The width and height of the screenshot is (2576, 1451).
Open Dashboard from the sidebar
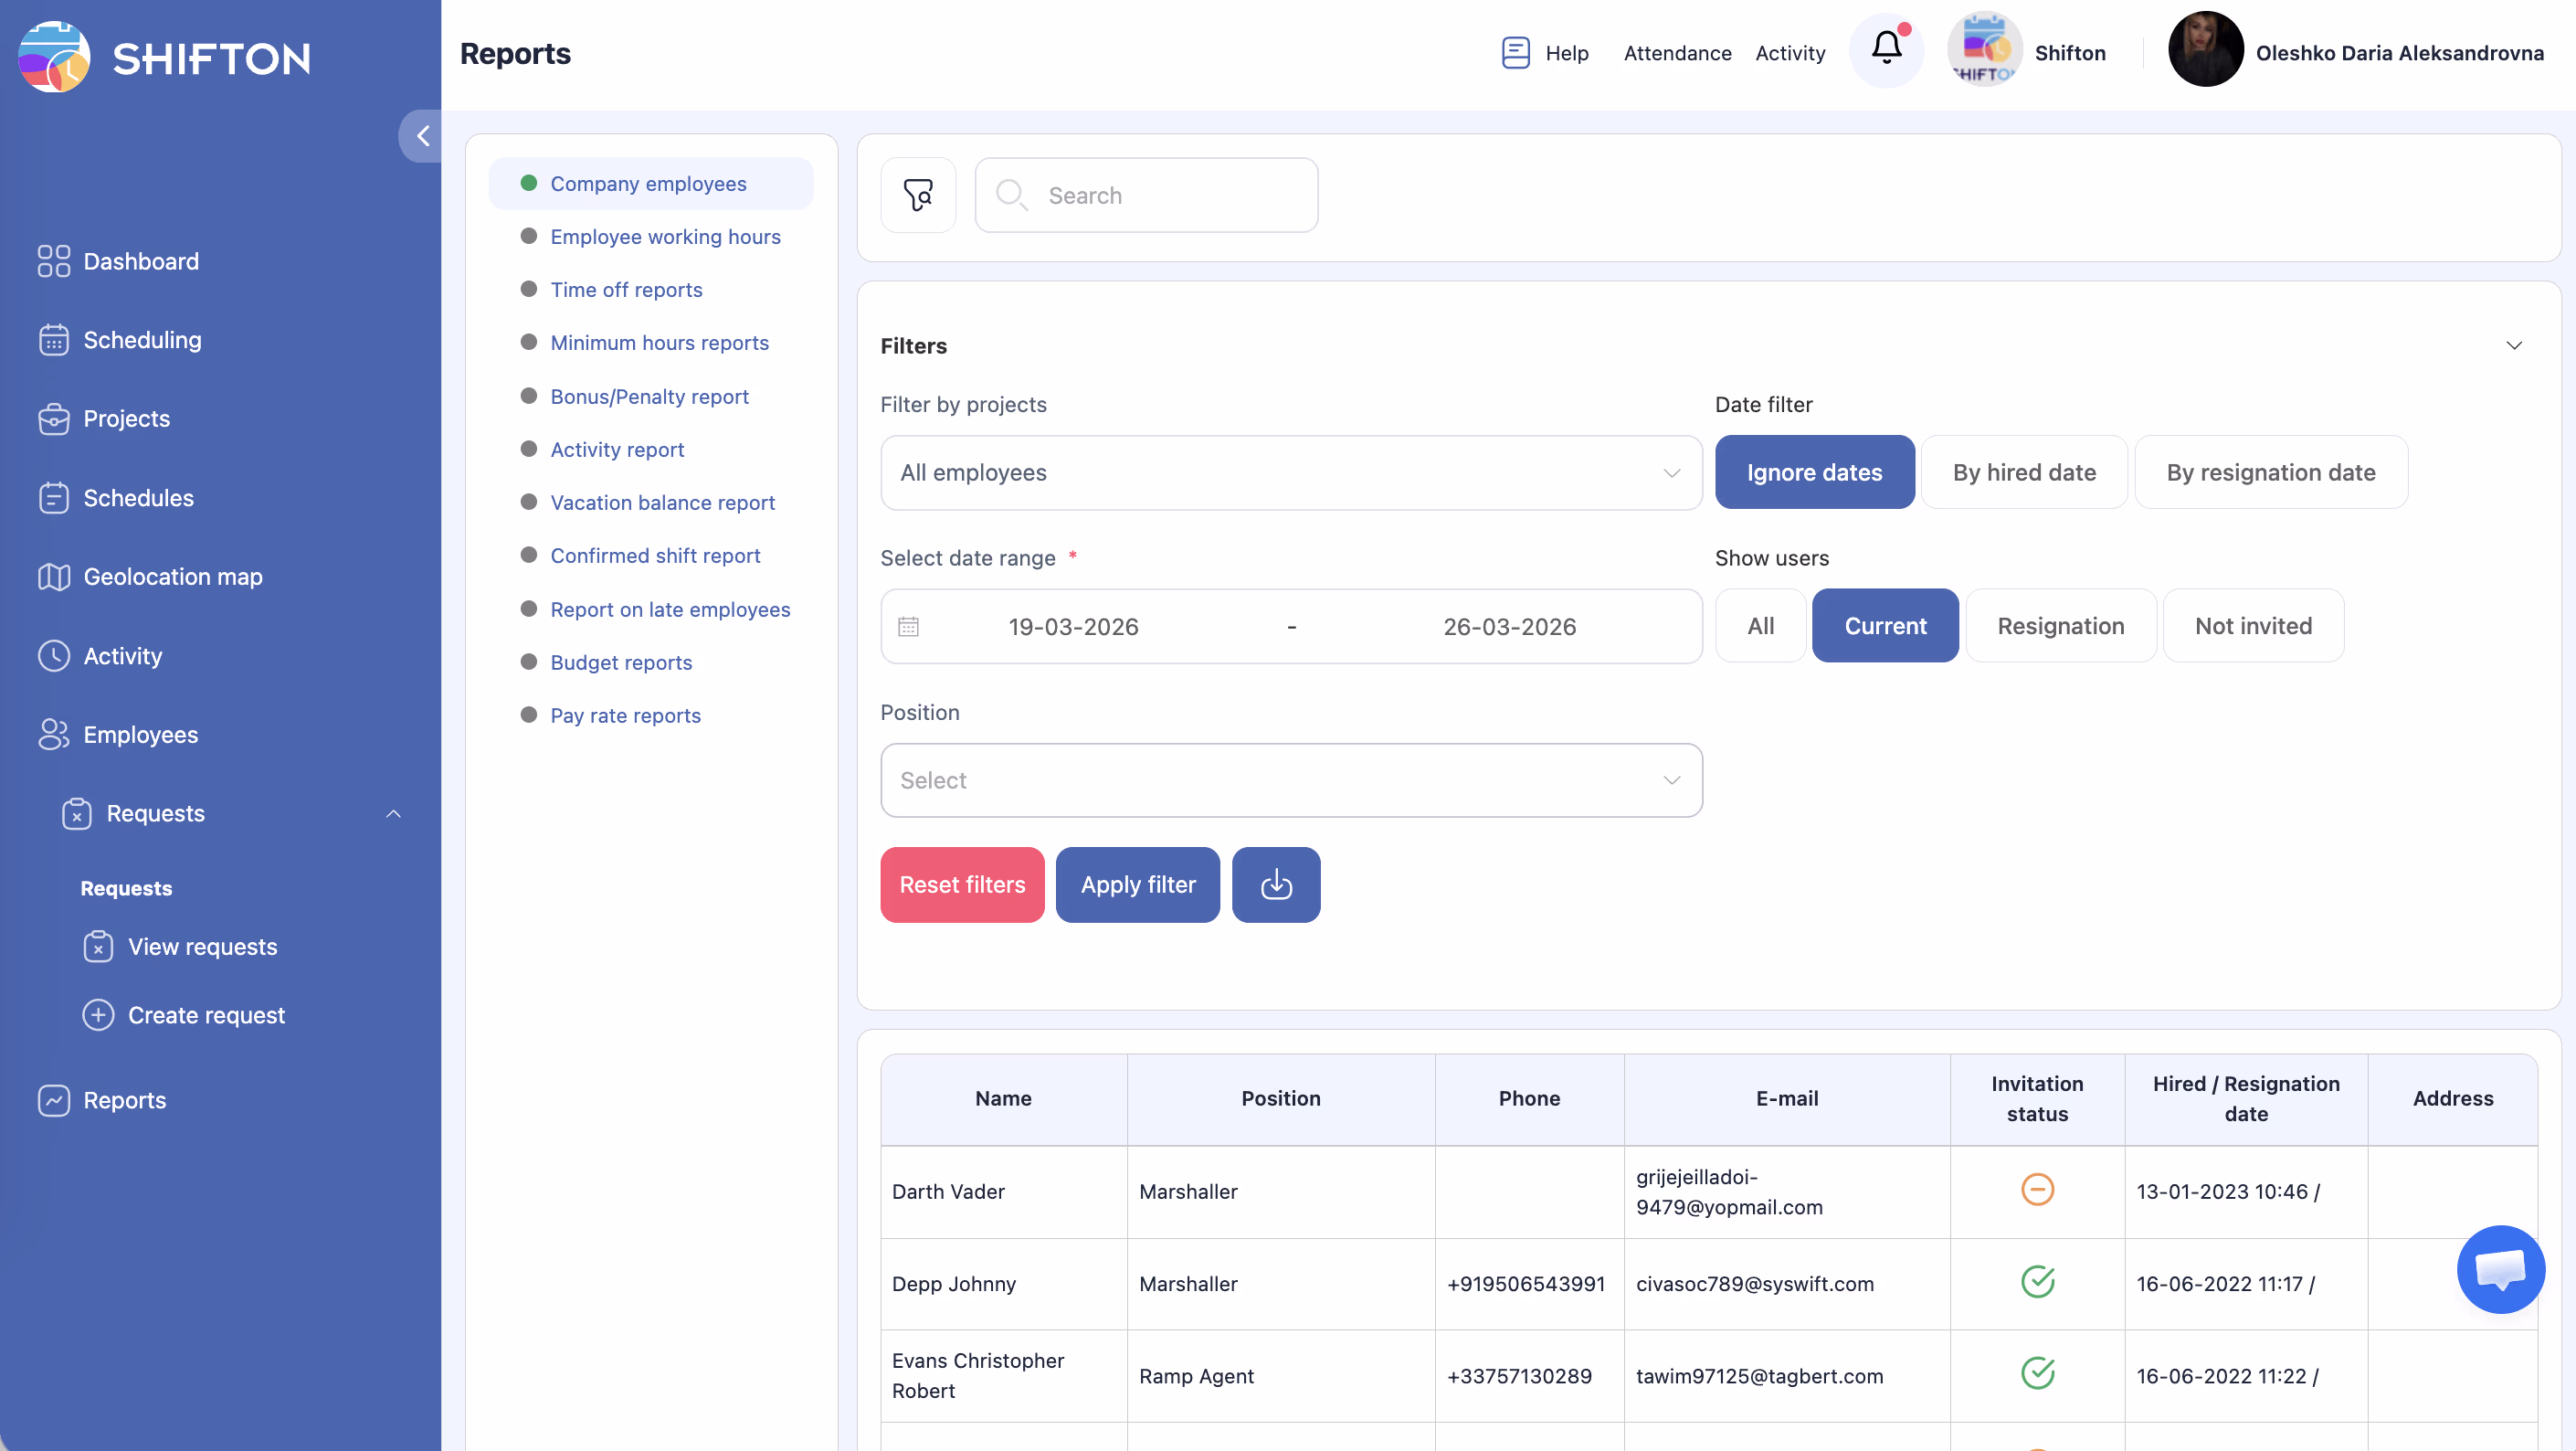[141, 261]
